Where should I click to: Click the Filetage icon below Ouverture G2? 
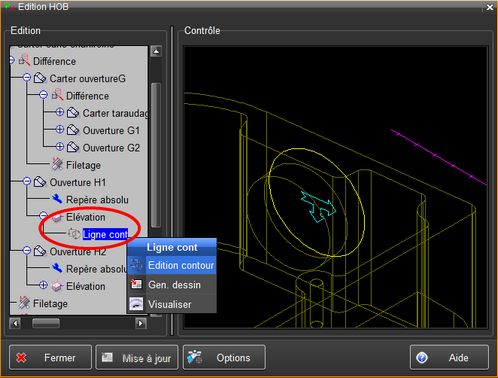coord(57,164)
